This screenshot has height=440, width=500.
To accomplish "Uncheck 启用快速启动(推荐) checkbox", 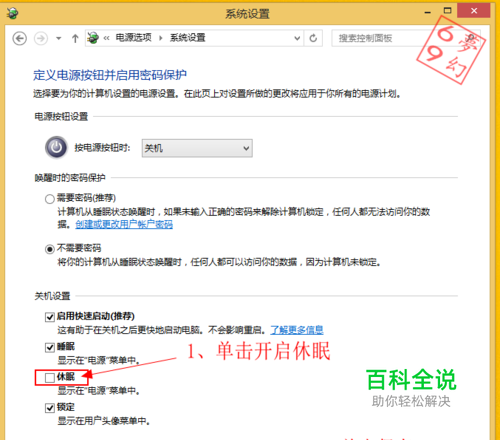I will pyautogui.click(x=50, y=317).
